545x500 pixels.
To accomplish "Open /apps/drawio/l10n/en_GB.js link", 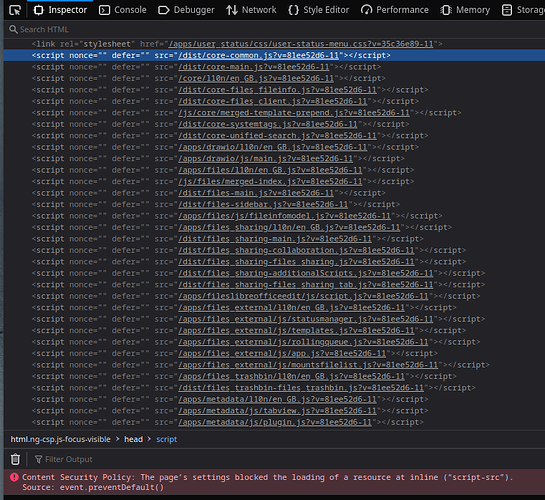I will click(273, 147).
